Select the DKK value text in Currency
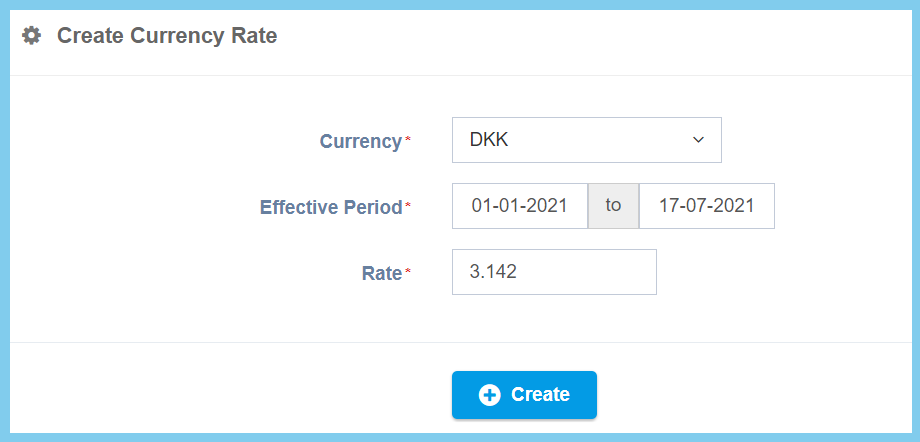Viewport: 920px width, 442px height. click(x=489, y=140)
